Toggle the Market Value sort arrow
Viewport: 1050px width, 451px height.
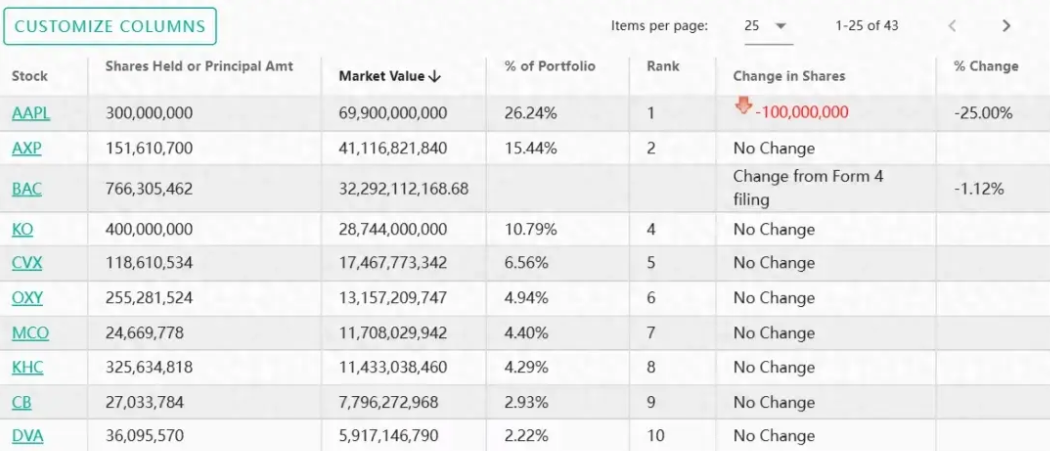pos(435,76)
